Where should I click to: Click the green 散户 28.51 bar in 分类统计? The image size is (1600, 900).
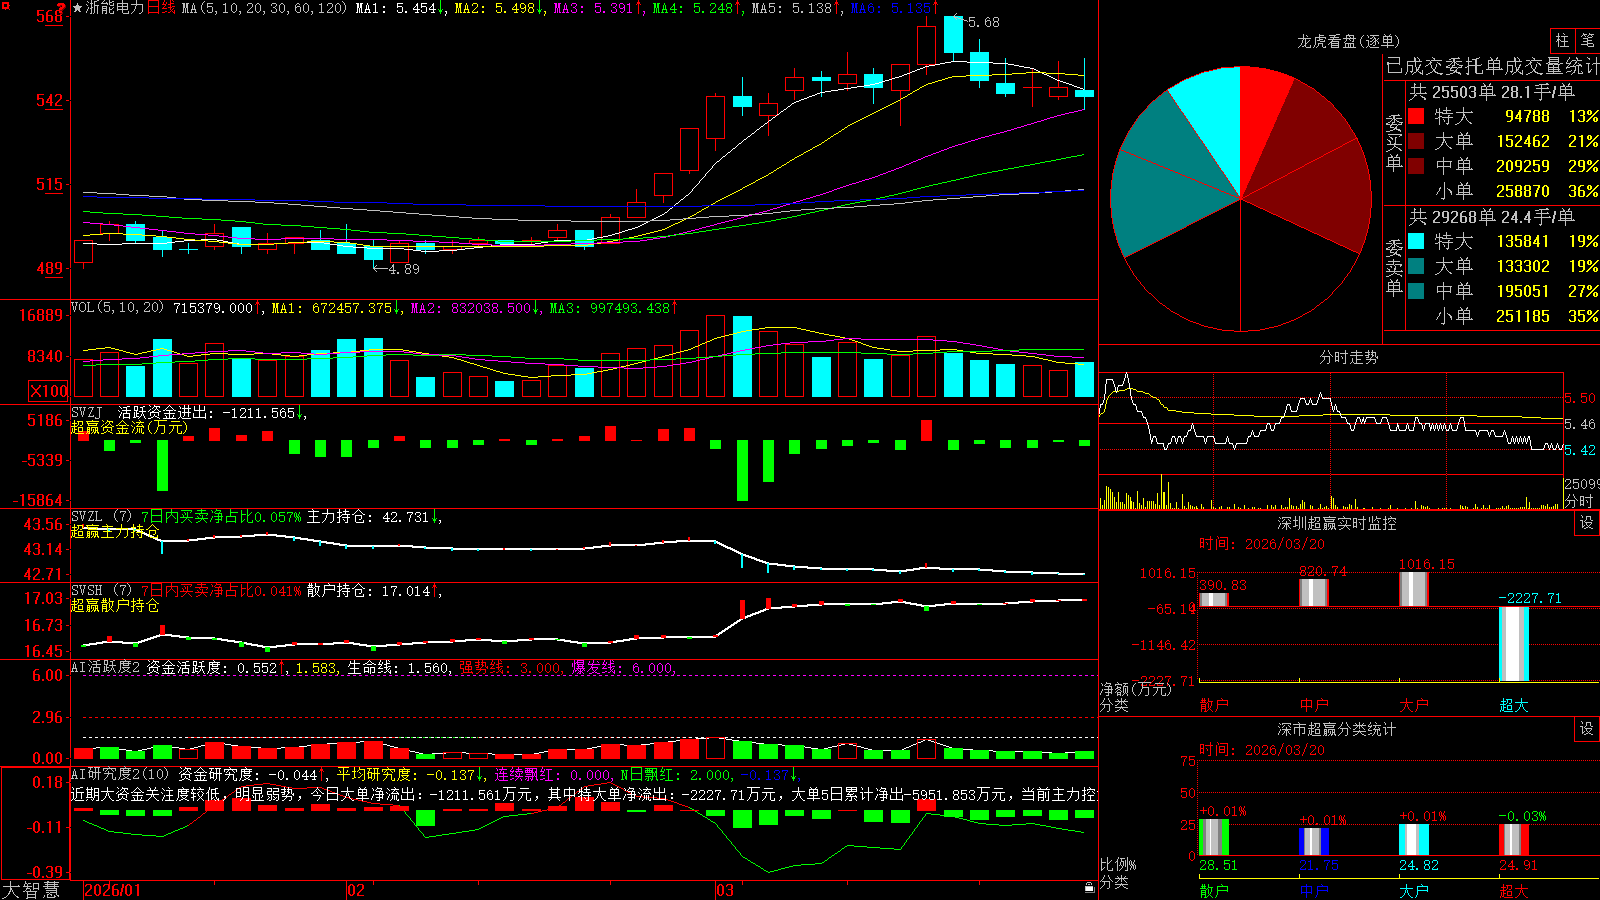pos(1214,838)
